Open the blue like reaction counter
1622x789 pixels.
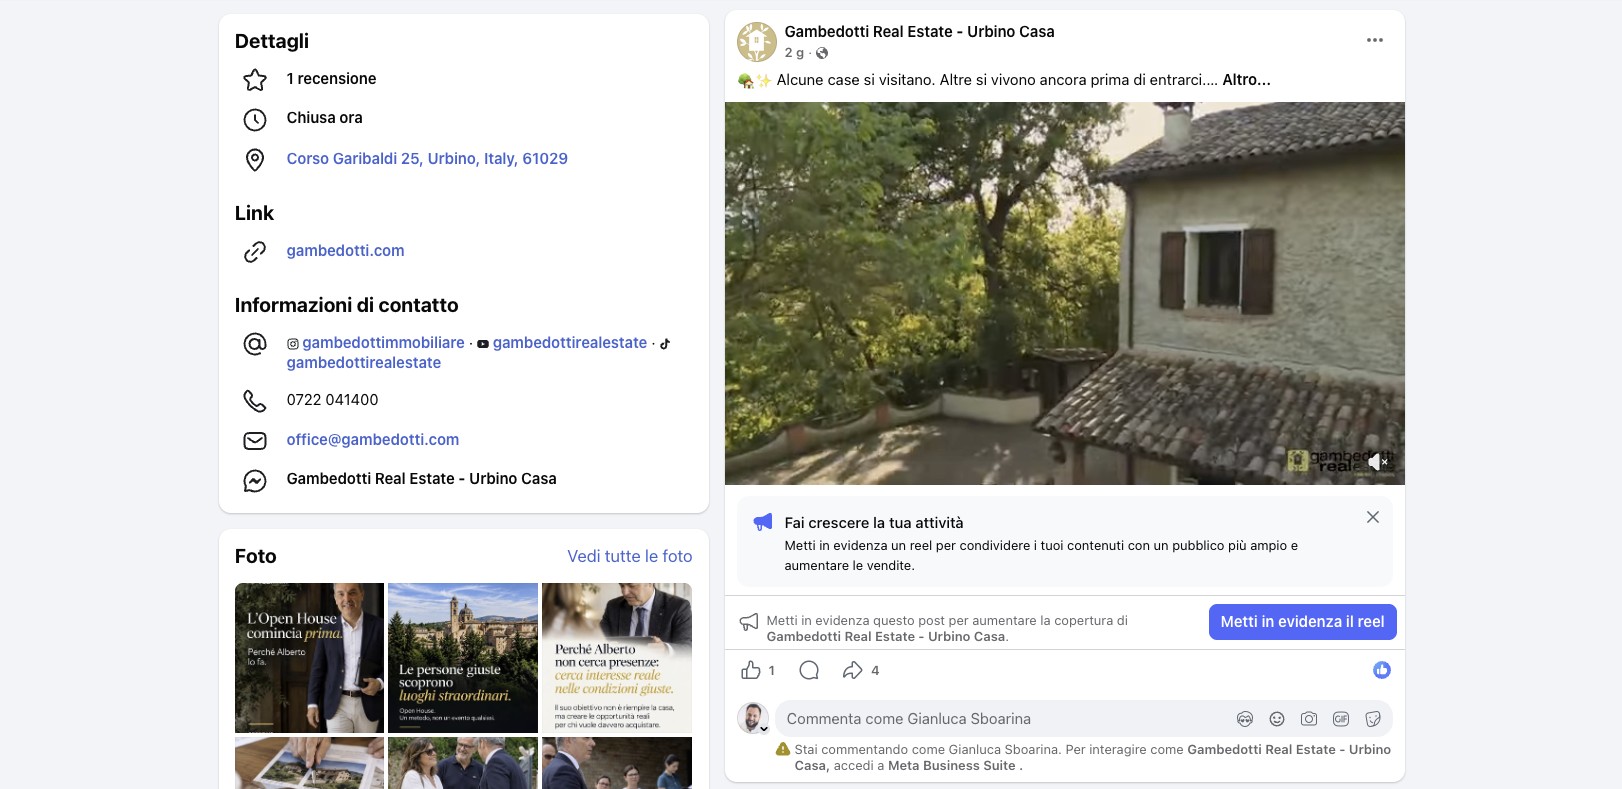point(1382,670)
